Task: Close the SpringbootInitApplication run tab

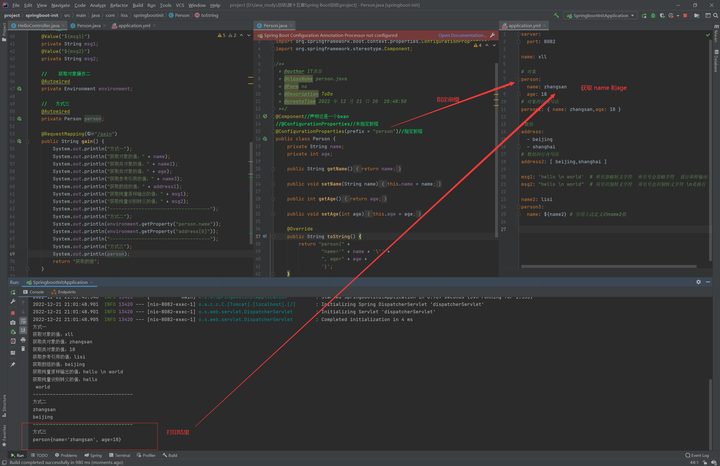Action: (92, 282)
